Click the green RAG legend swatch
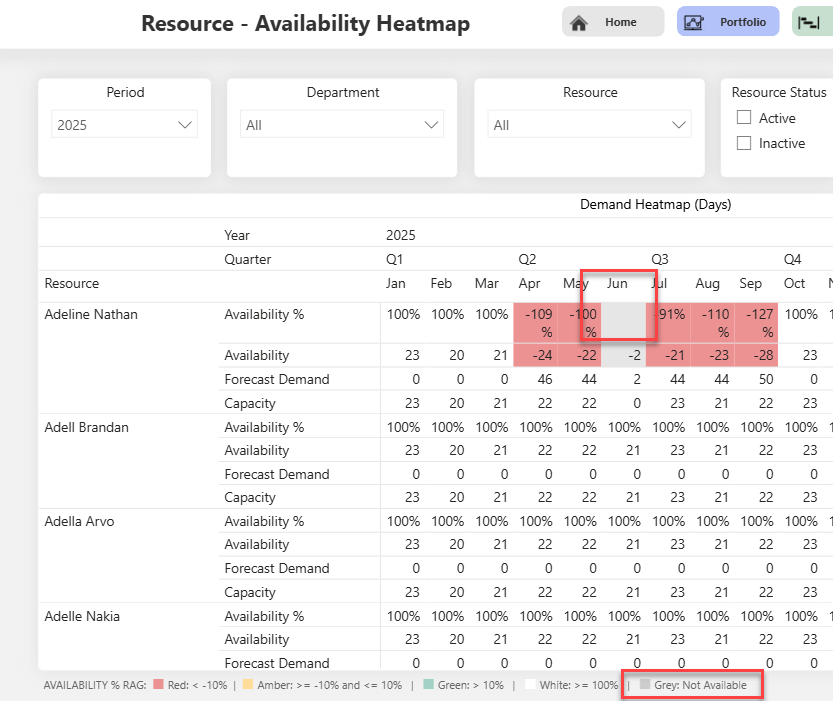This screenshot has width=833, height=701. [428, 685]
